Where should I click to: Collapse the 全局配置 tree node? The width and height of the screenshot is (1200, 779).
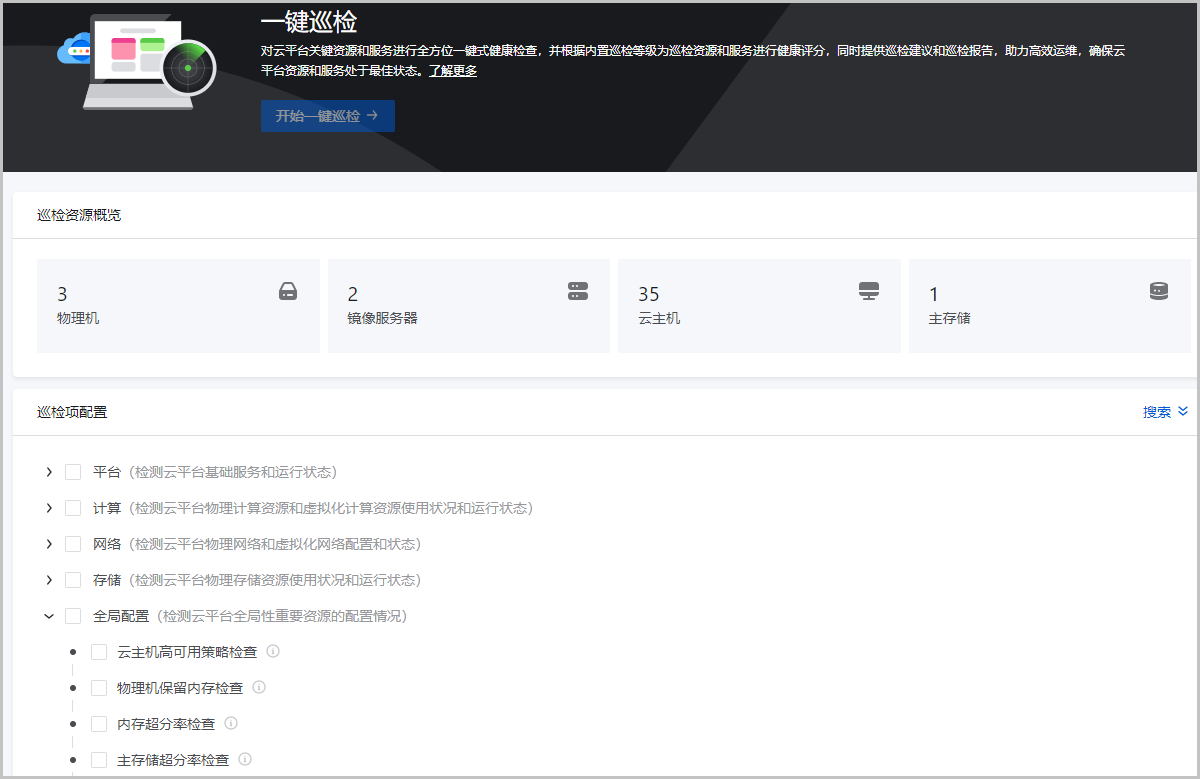click(x=49, y=616)
